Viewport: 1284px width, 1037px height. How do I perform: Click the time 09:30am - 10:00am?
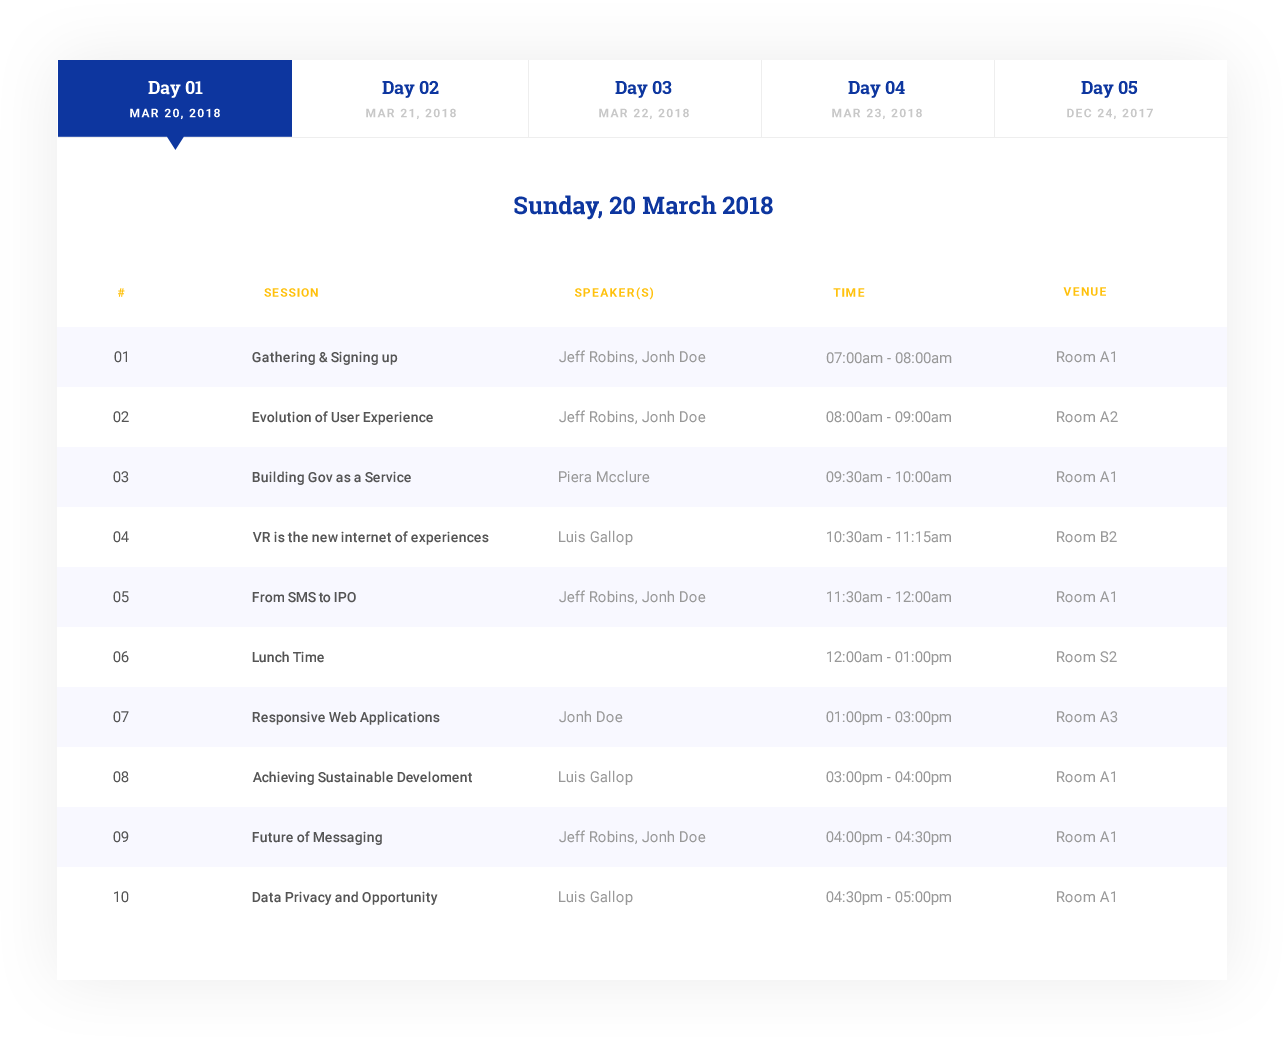click(889, 477)
